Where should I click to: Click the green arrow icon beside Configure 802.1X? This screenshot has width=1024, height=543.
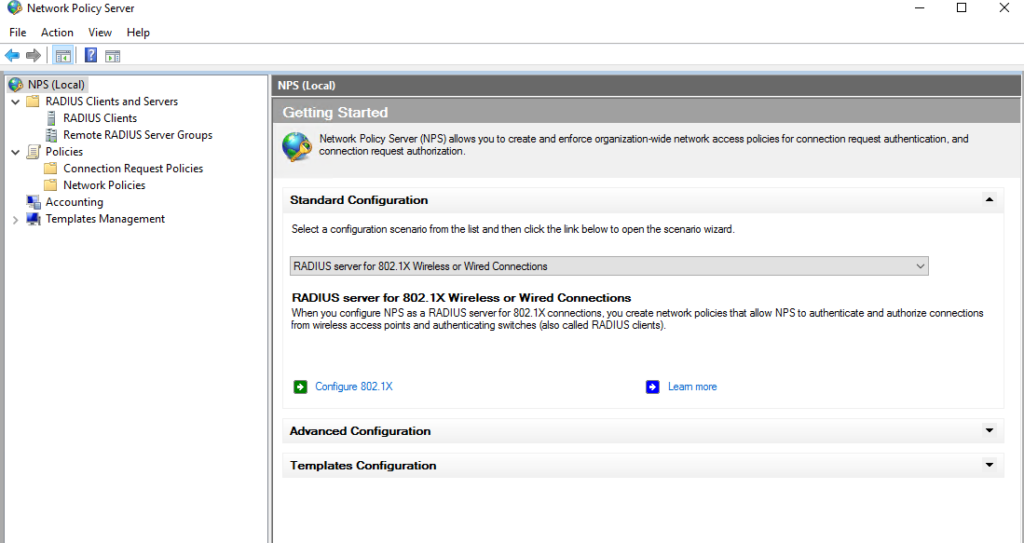click(300, 387)
